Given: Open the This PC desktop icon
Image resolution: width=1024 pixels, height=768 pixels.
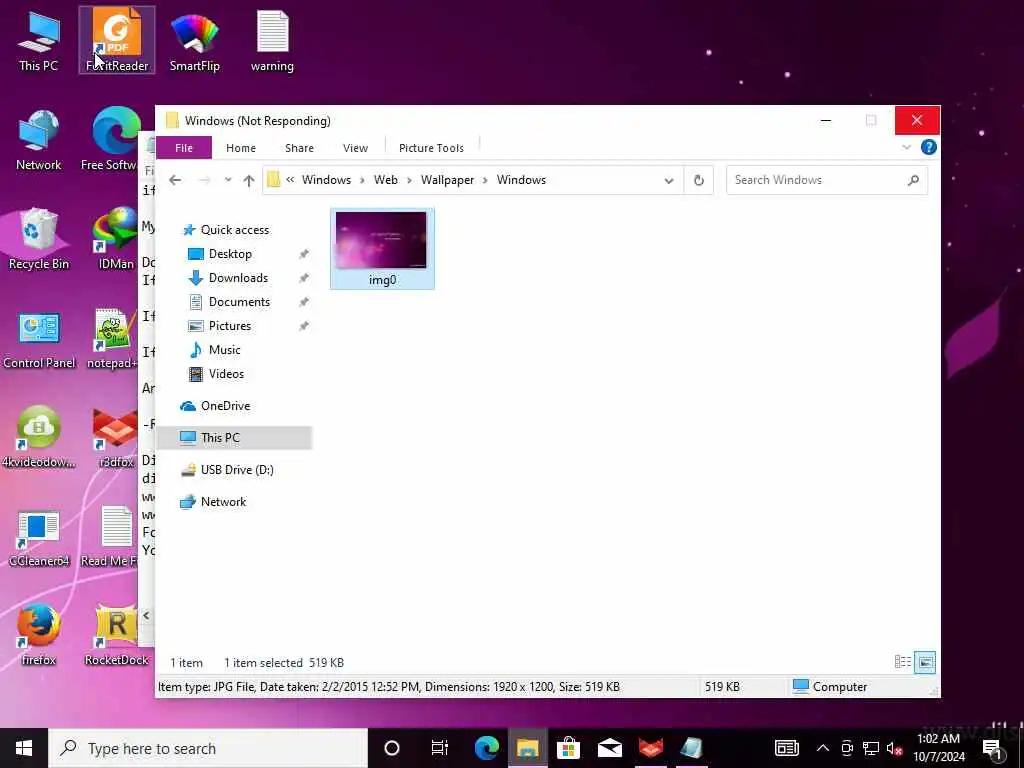Looking at the screenshot, I should [39, 40].
